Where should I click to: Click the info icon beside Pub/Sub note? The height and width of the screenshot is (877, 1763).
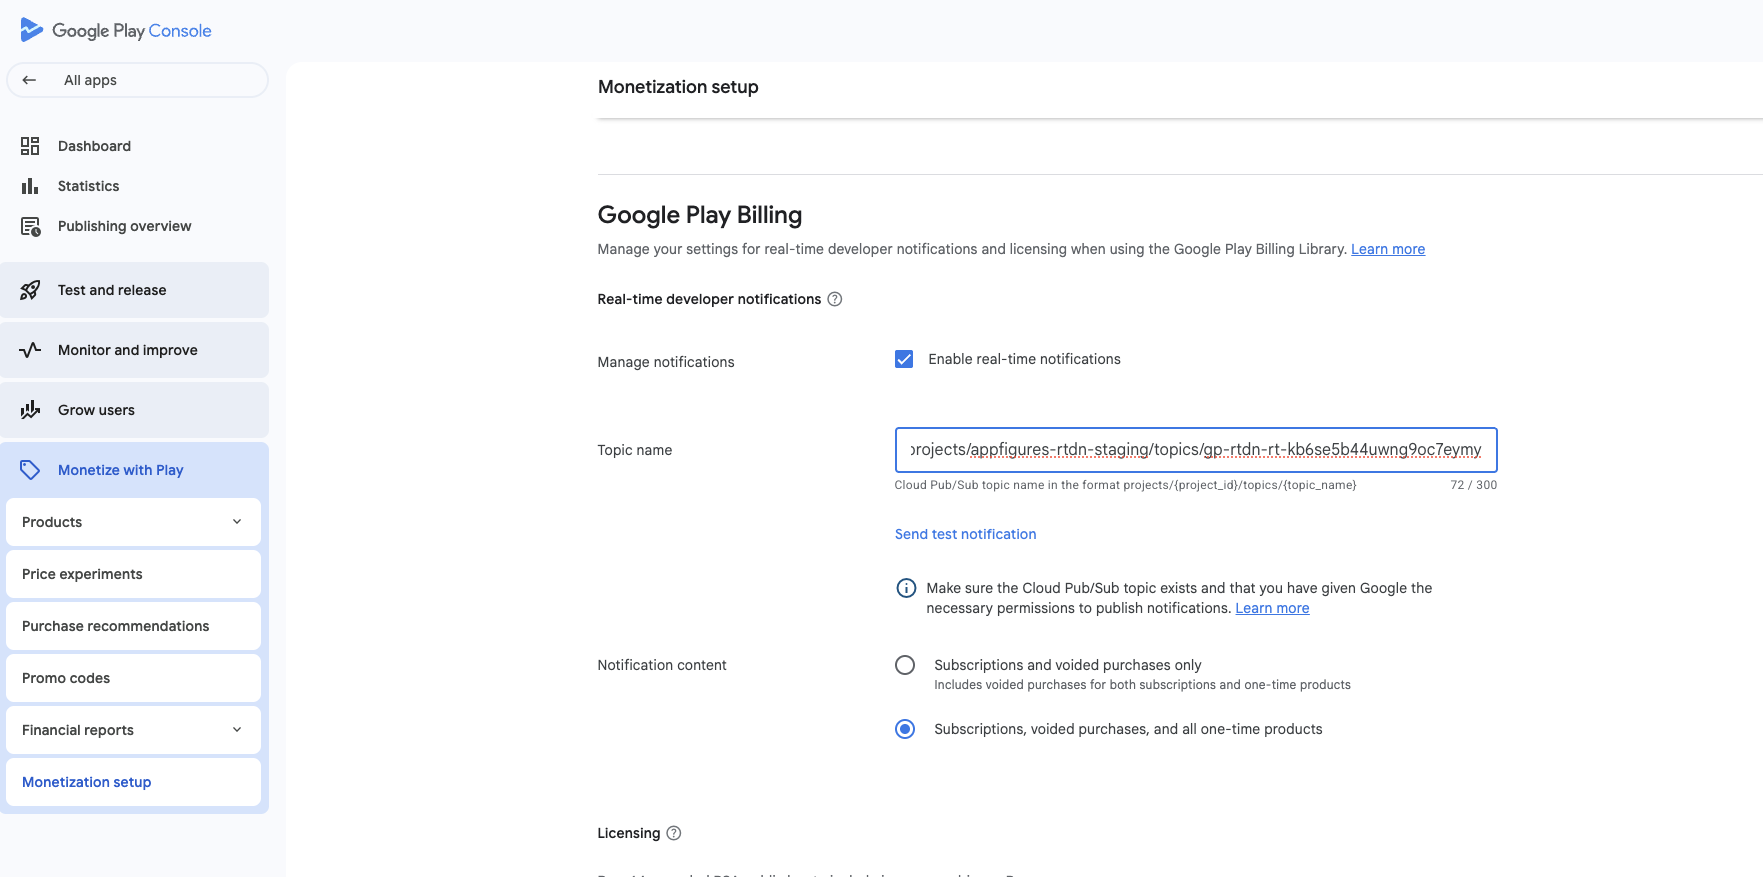[x=906, y=588]
